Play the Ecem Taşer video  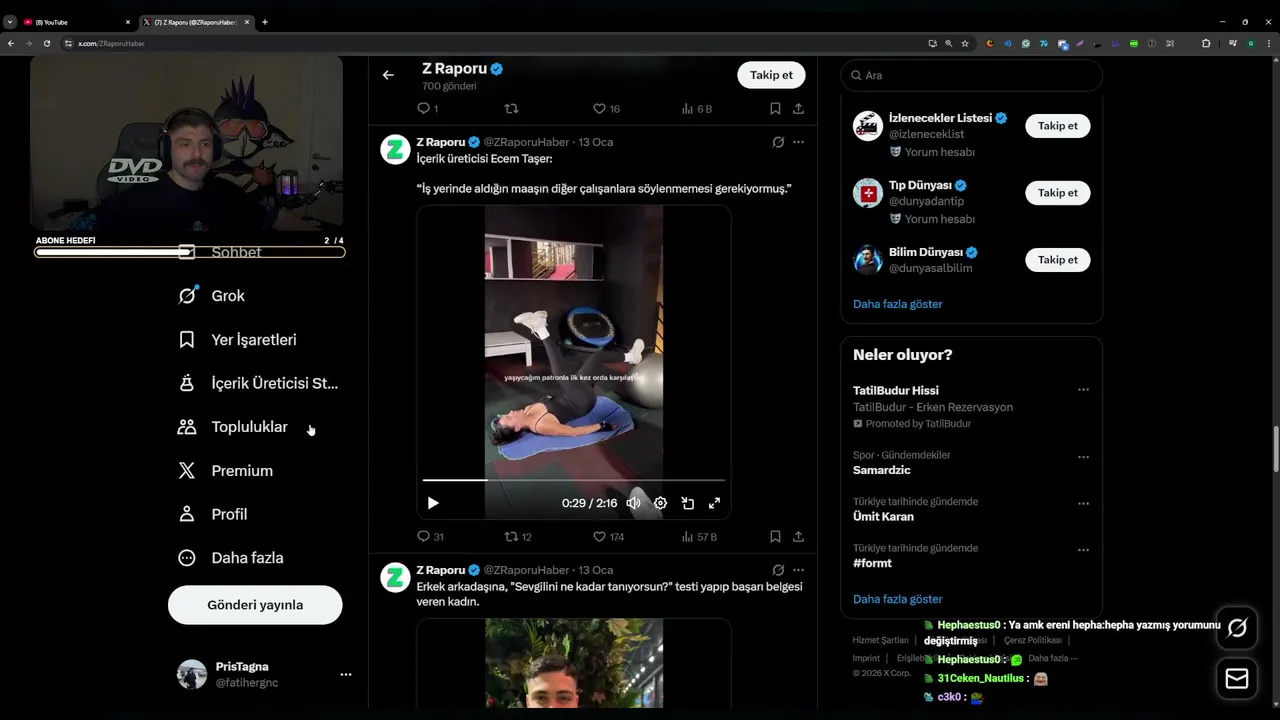click(x=433, y=503)
